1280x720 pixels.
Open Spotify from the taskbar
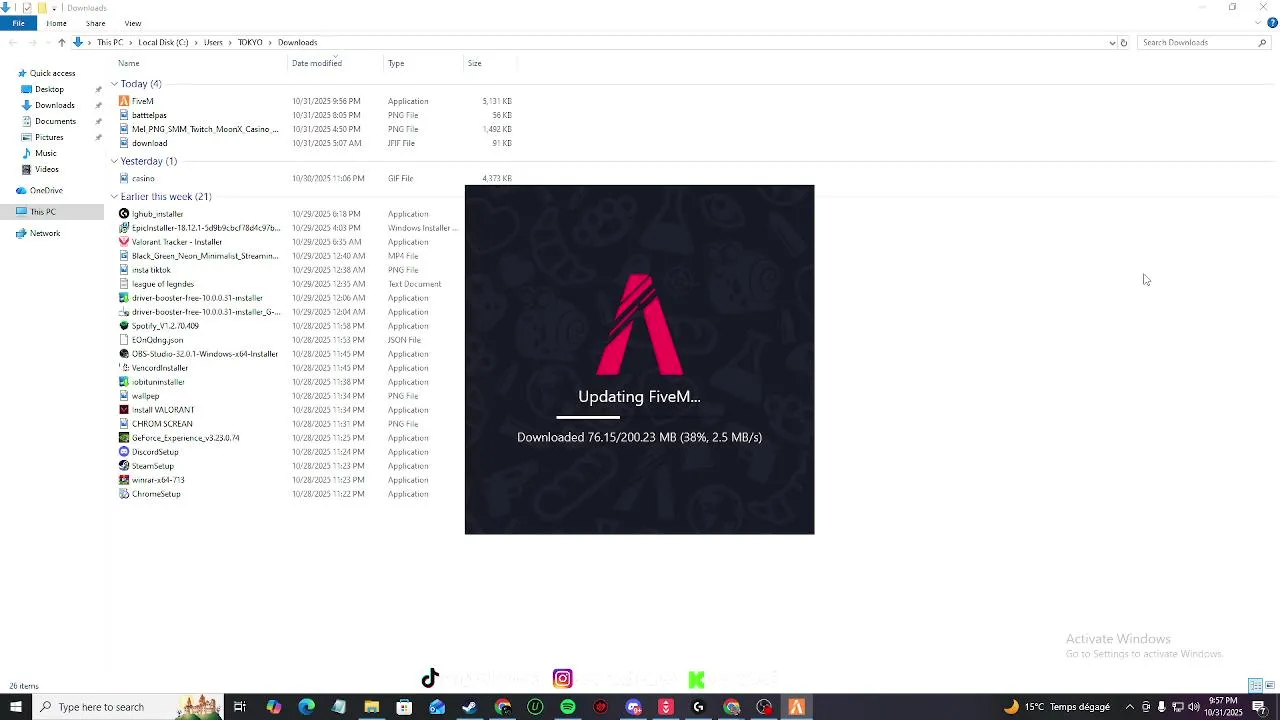click(568, 707)
